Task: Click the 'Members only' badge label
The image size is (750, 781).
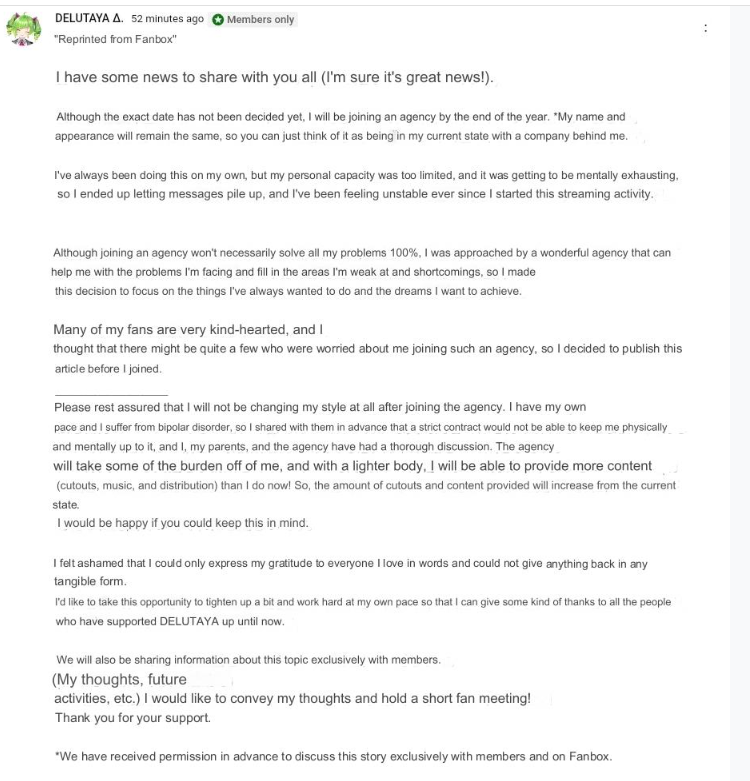Action: (x=260, y=19)
